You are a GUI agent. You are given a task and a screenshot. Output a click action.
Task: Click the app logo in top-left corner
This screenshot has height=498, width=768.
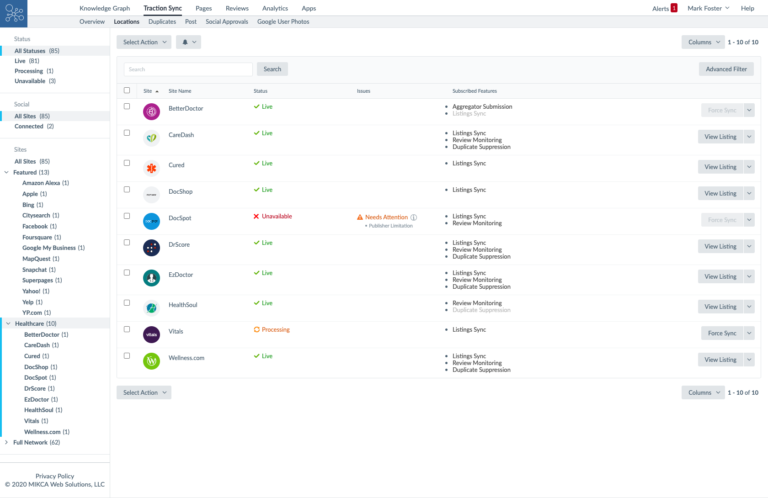click(x=14, y=13)
